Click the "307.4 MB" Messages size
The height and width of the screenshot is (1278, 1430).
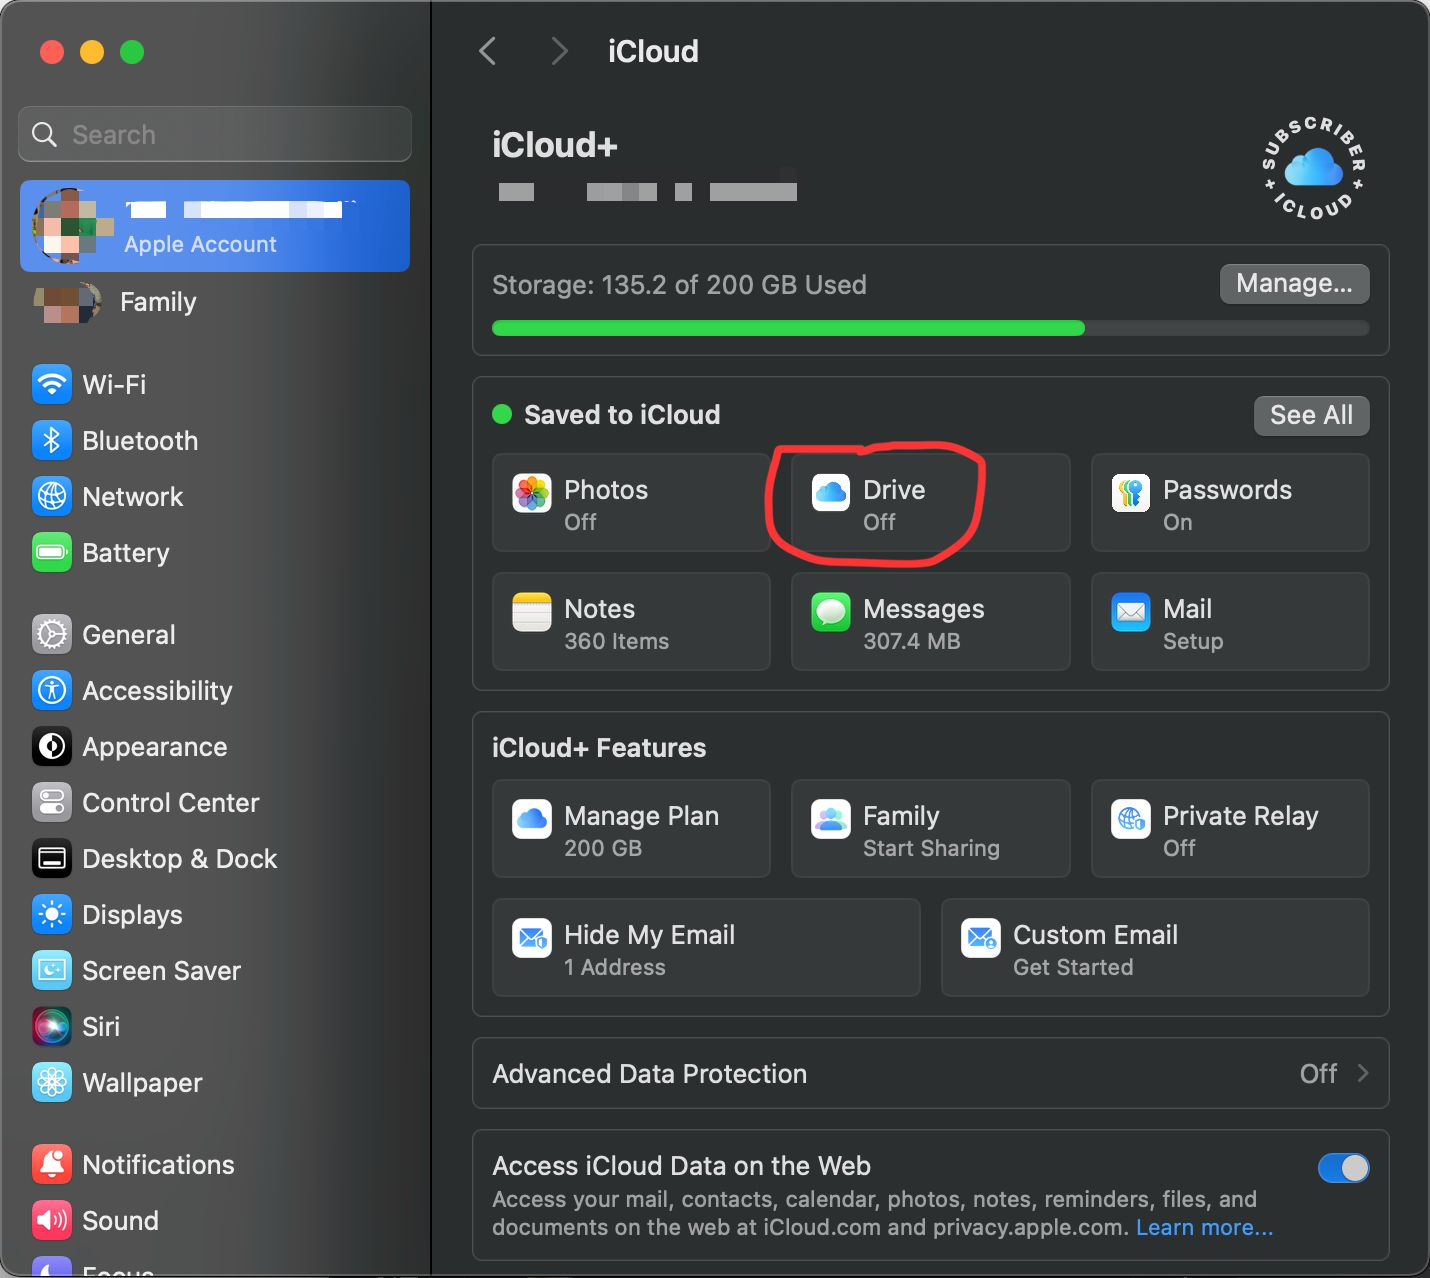tap(911, 641)
